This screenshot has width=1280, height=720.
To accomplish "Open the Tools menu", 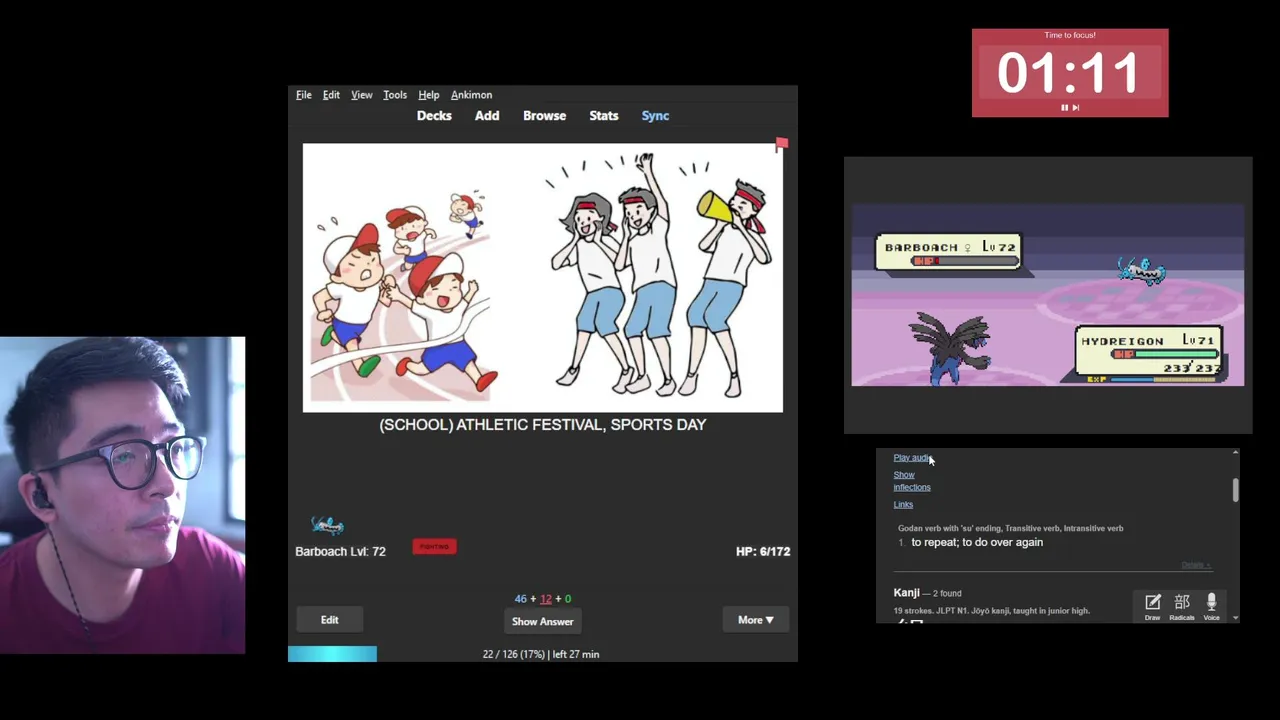I will click(x=395, y=95).
